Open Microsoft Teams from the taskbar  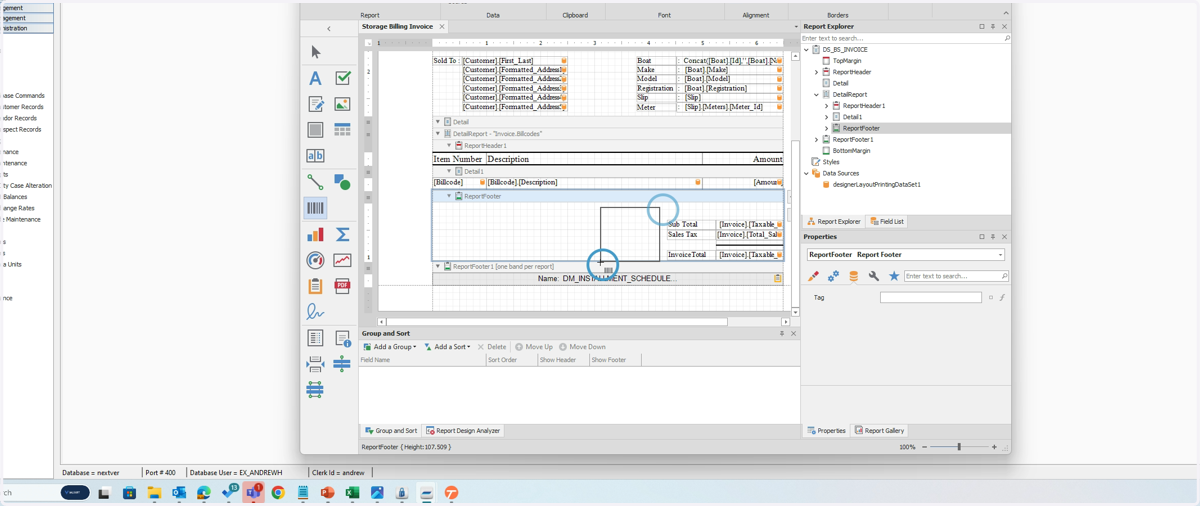(x=253, y=493)
